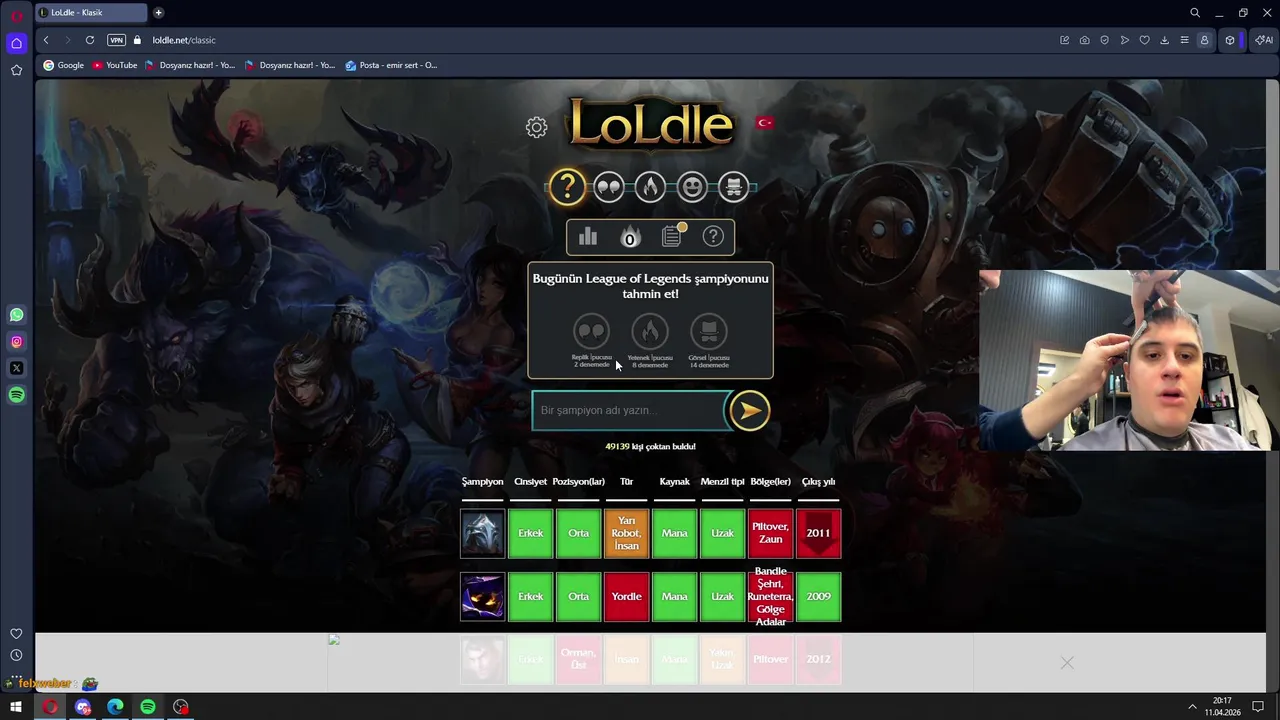The width and height of the screenshot is (1280, 720).
Task: Open ad blocker shield icon
Action: (1104, 40)
